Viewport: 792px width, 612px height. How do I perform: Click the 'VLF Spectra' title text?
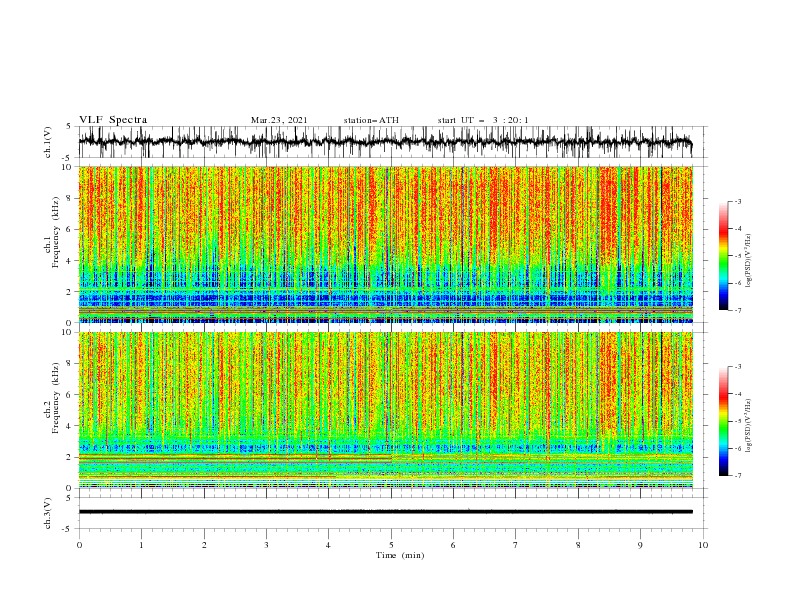113,120
